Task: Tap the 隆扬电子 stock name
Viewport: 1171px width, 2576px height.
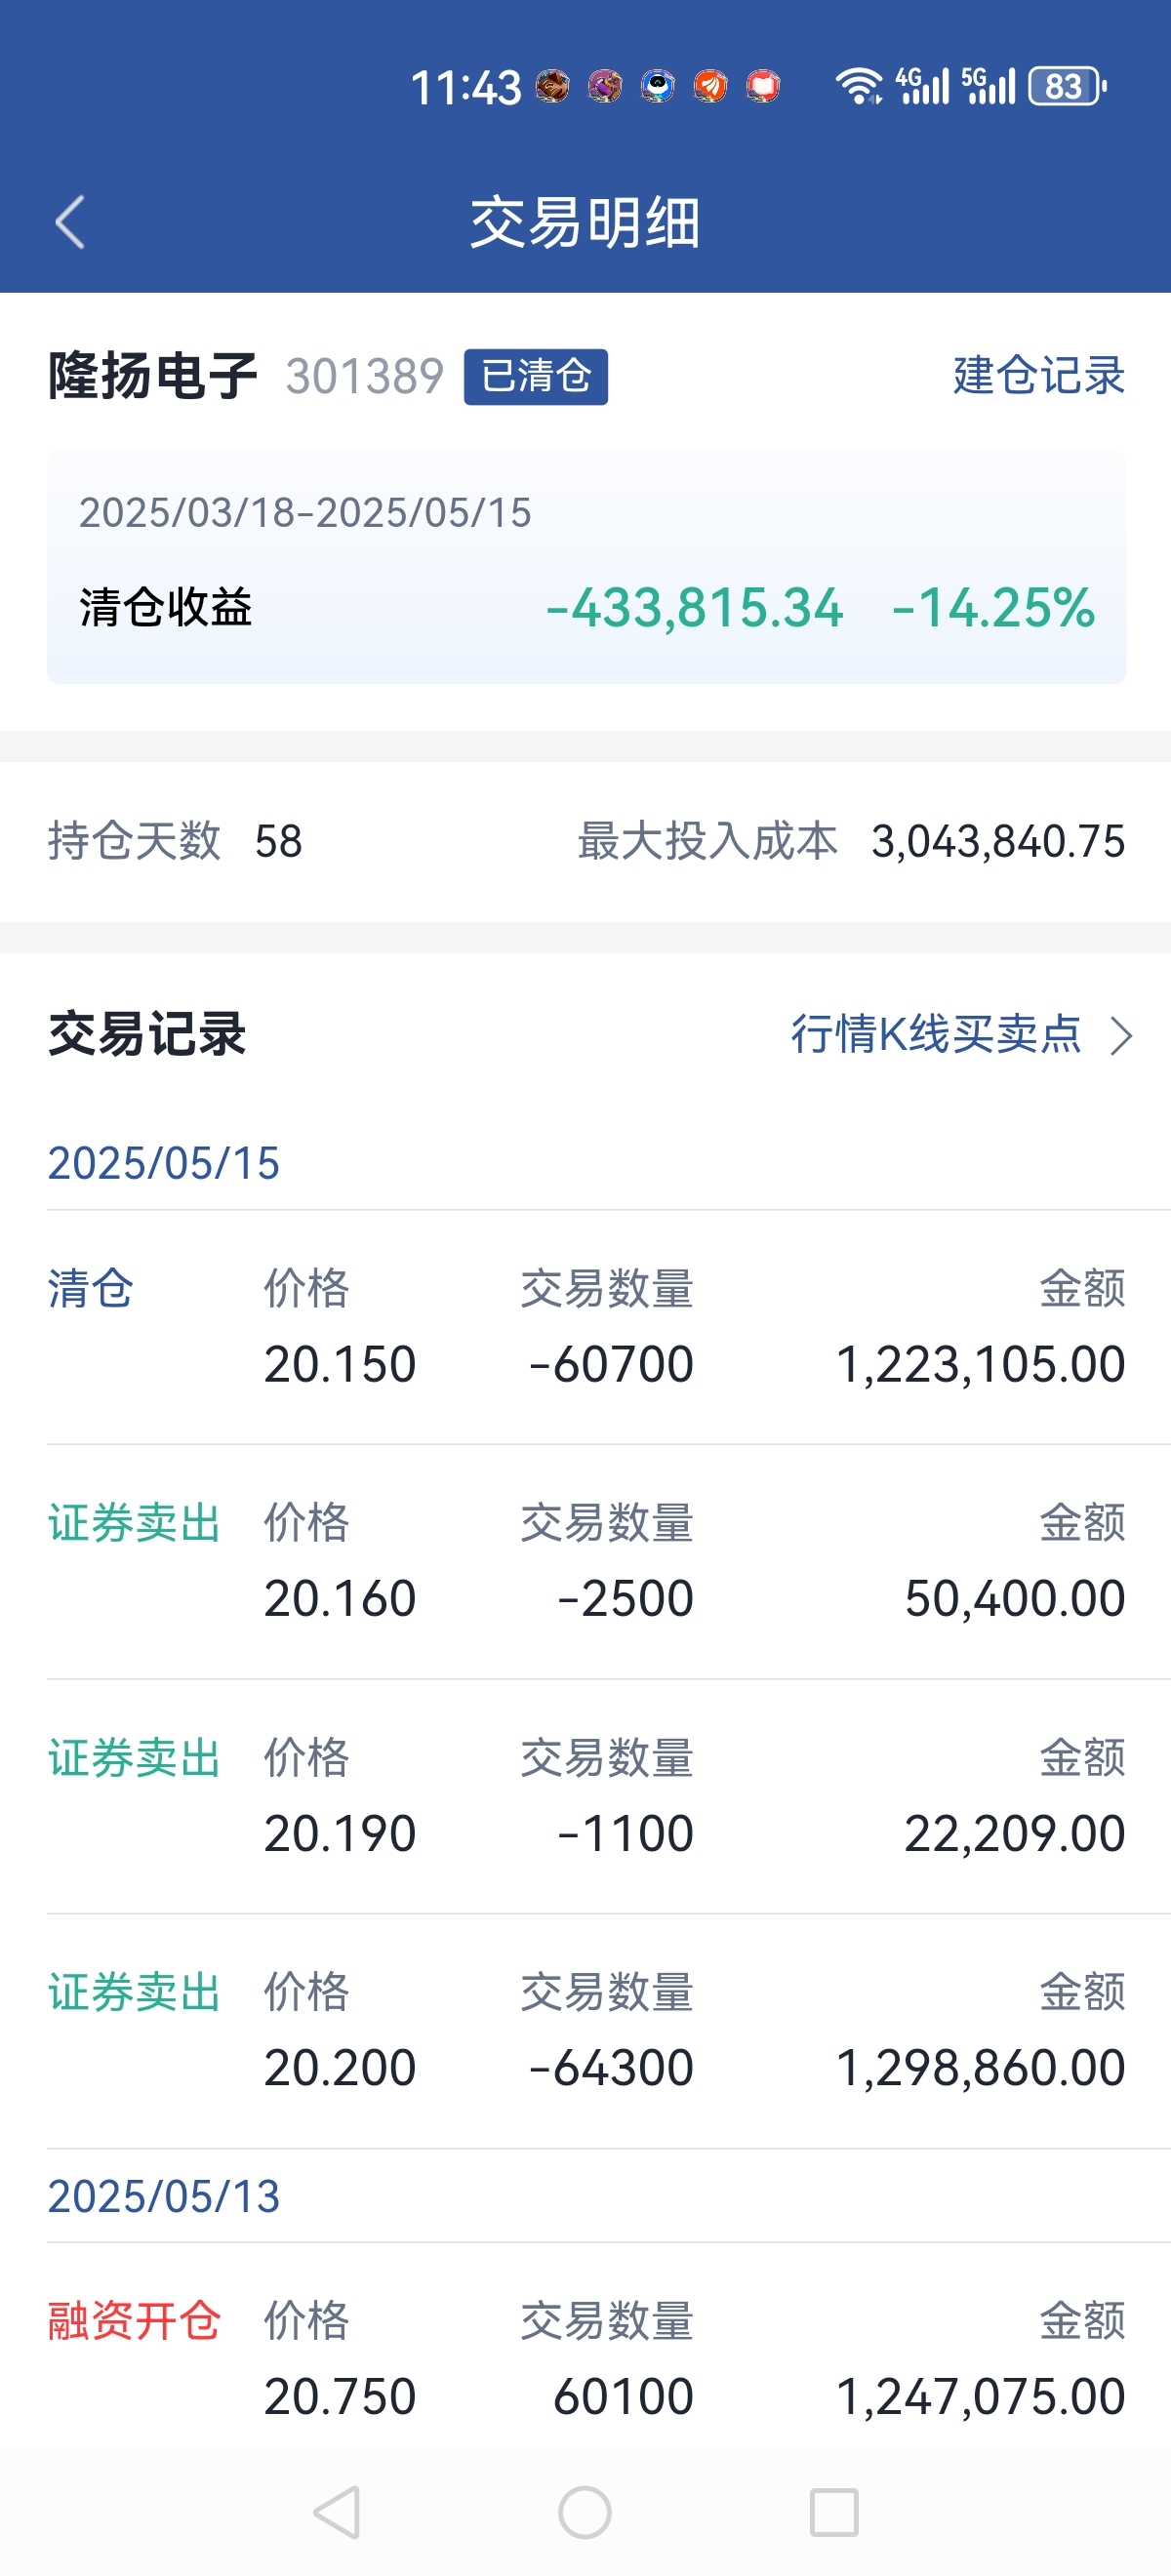Action: (153, 376)
